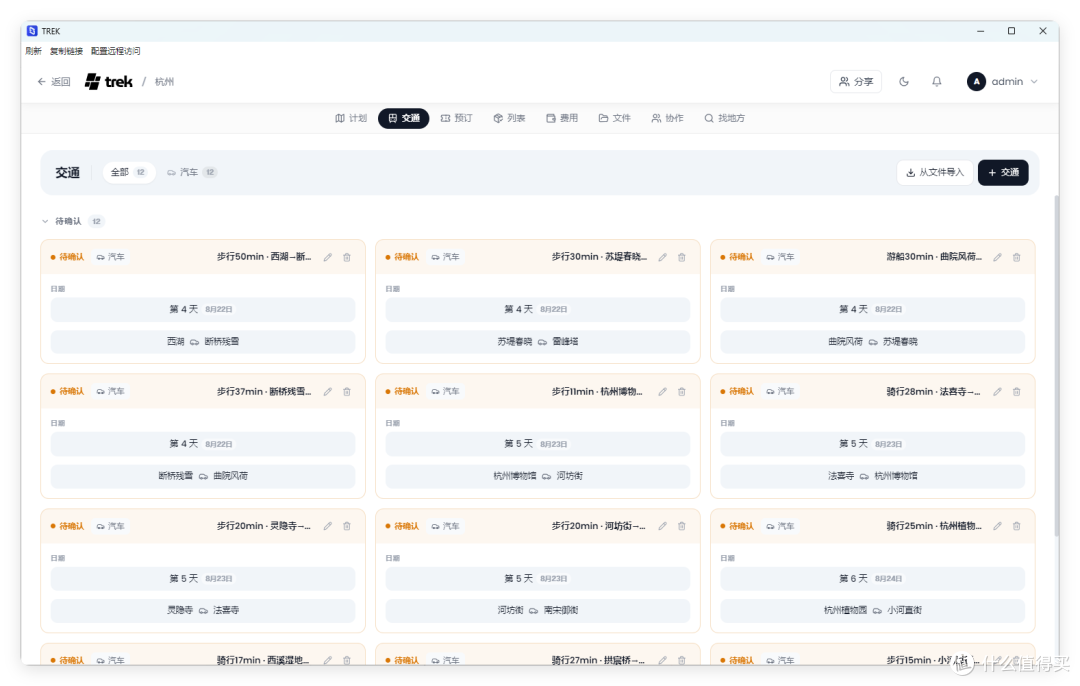Click 灵隐寺 to 法喜寺 route row

coord(203,610)
